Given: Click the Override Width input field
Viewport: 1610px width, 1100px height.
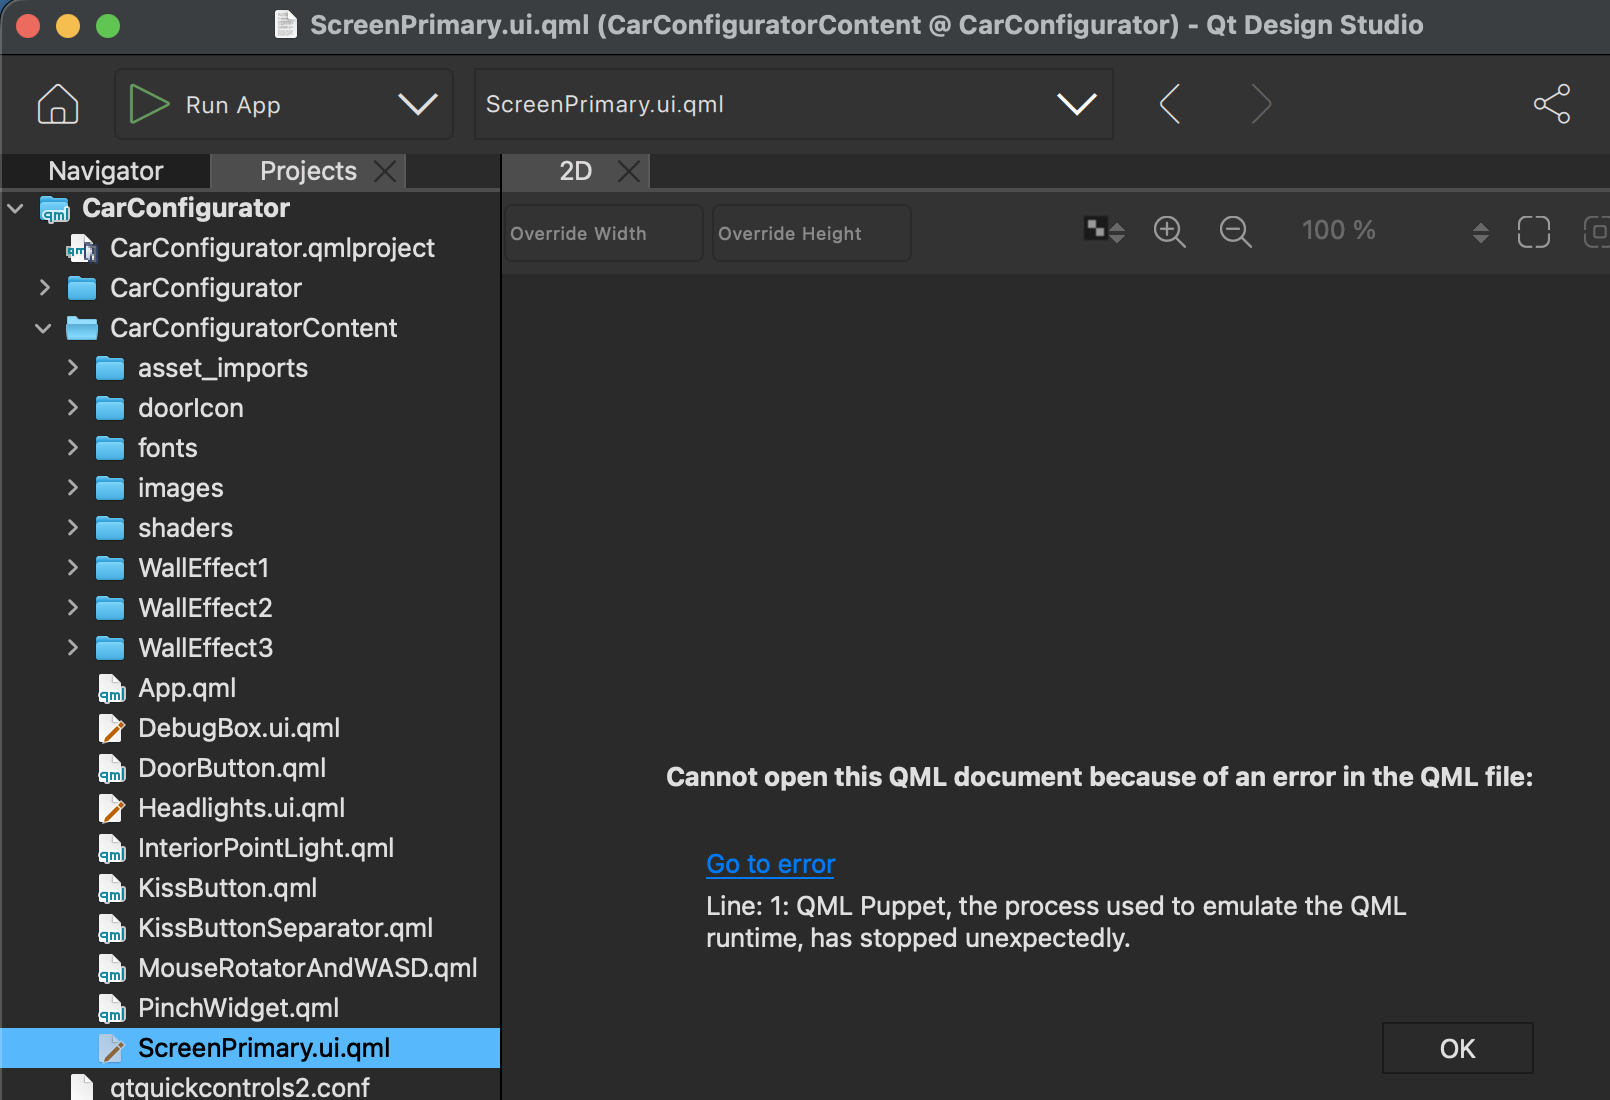Looking at the screenshot, I should click(x=603, y=233).
